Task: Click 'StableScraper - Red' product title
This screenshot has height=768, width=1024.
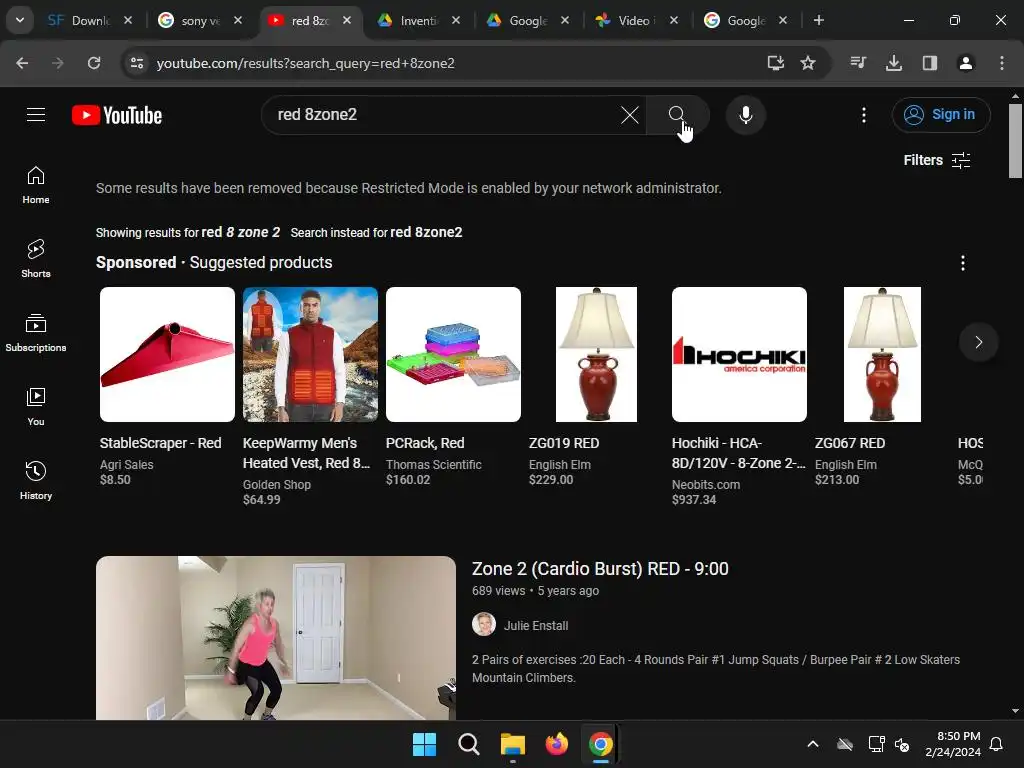Action: coord(161,443)
